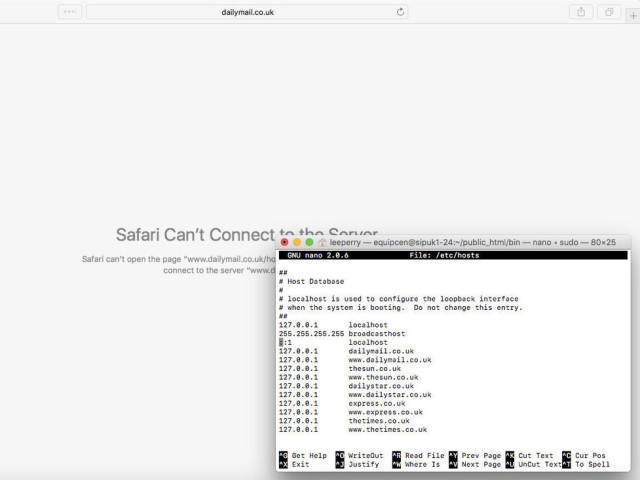Click the home folder icon in Terminal title
The height and width of the screenshot is (480, 640).
click(323, 242)
